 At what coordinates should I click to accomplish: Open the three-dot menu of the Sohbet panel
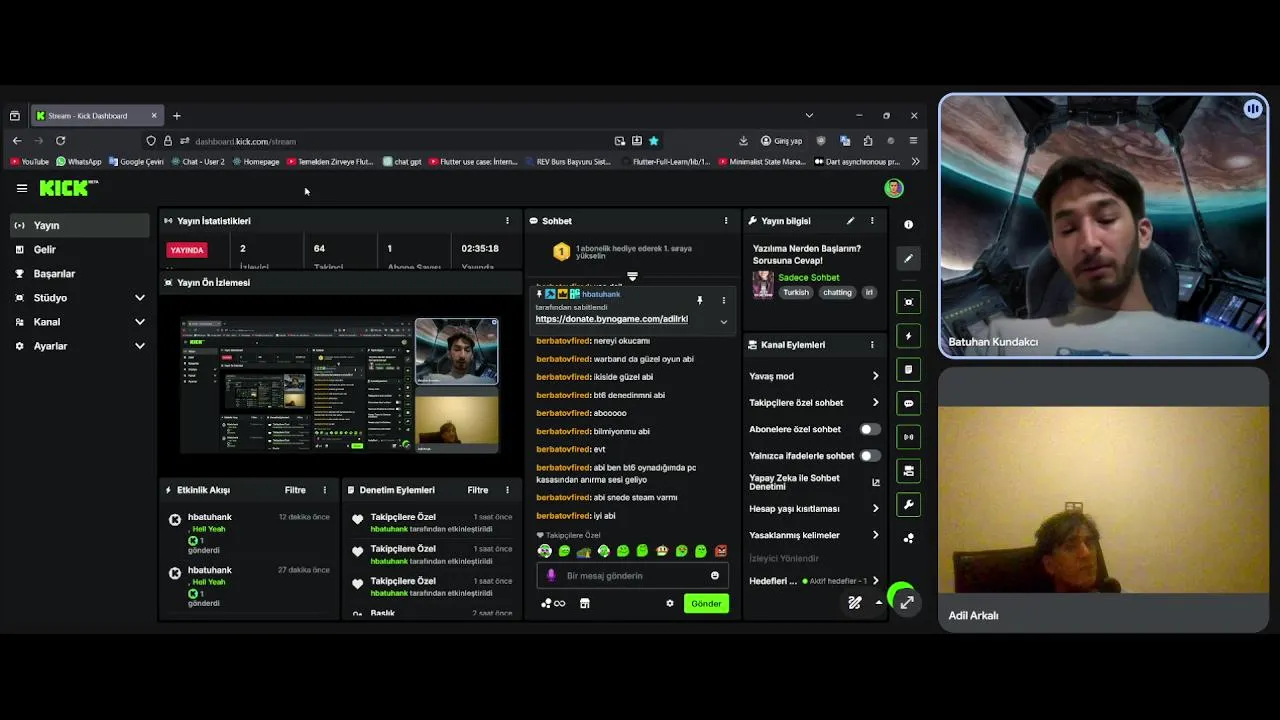[x=726, y=221]
